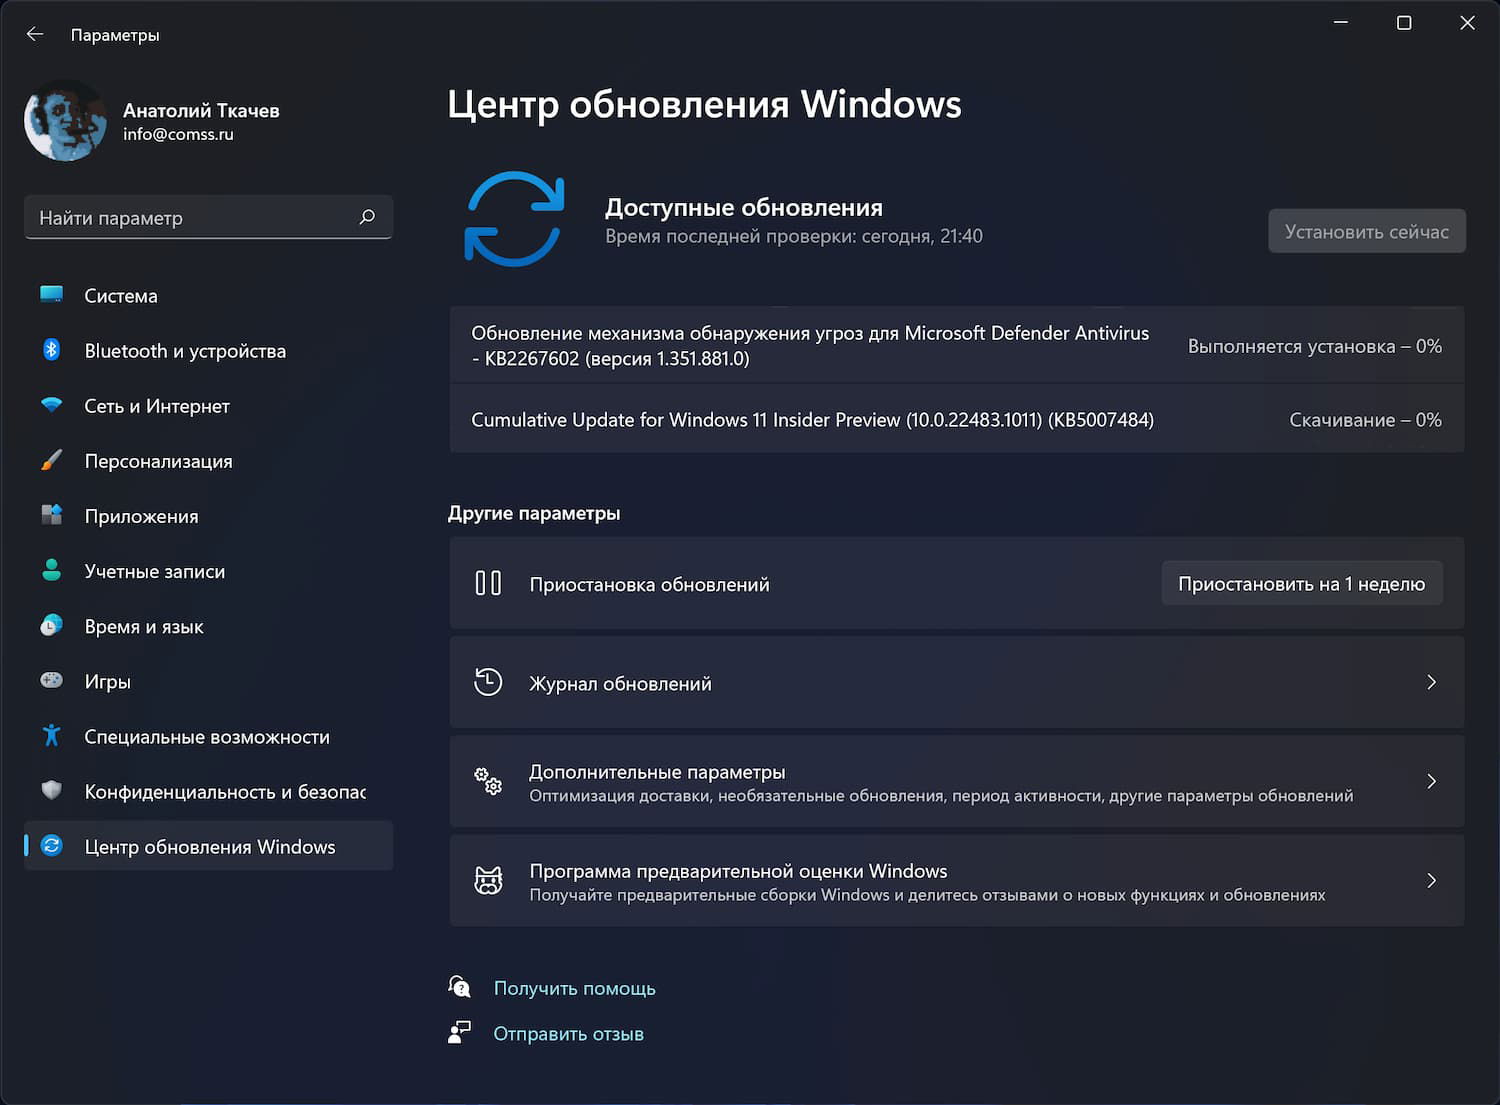Click the blue Windows Update sync icon
The width and height of the screenshot is (1500, 1105).
[x=513, y=219]
